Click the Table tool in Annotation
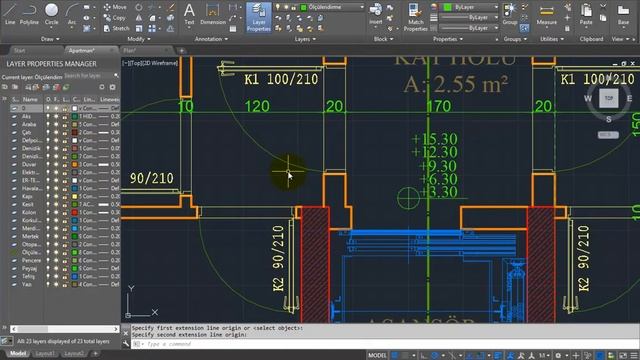Screen dimensions: 640x360 click(233, 29)
